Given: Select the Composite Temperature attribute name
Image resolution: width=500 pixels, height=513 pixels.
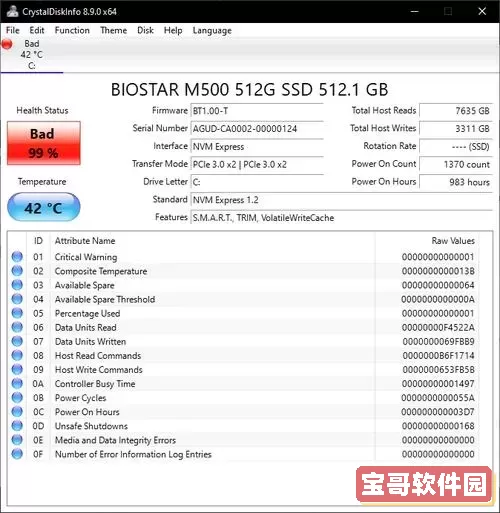Looking at the screenshot, I should click(x=101, y=271).
